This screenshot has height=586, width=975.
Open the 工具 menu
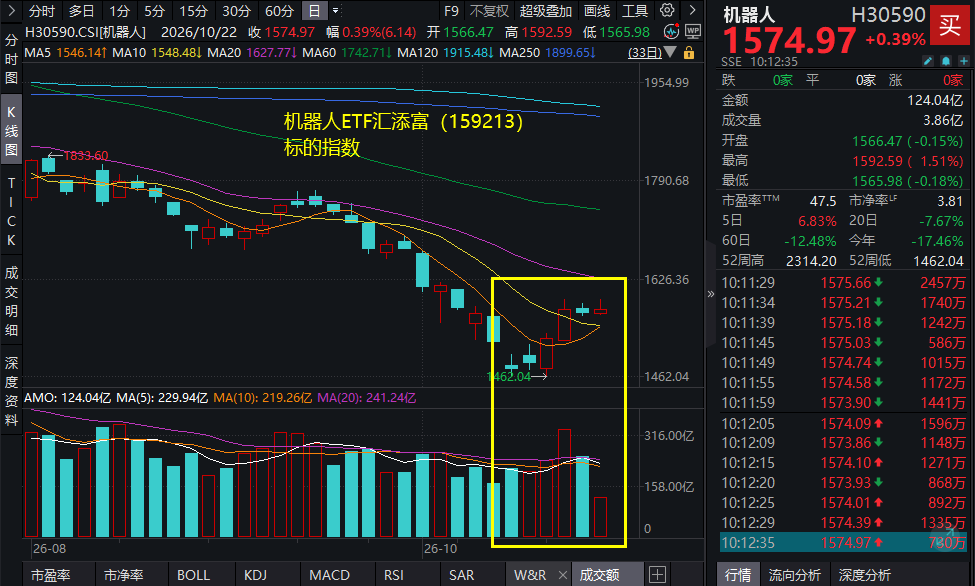coord(635,11)
